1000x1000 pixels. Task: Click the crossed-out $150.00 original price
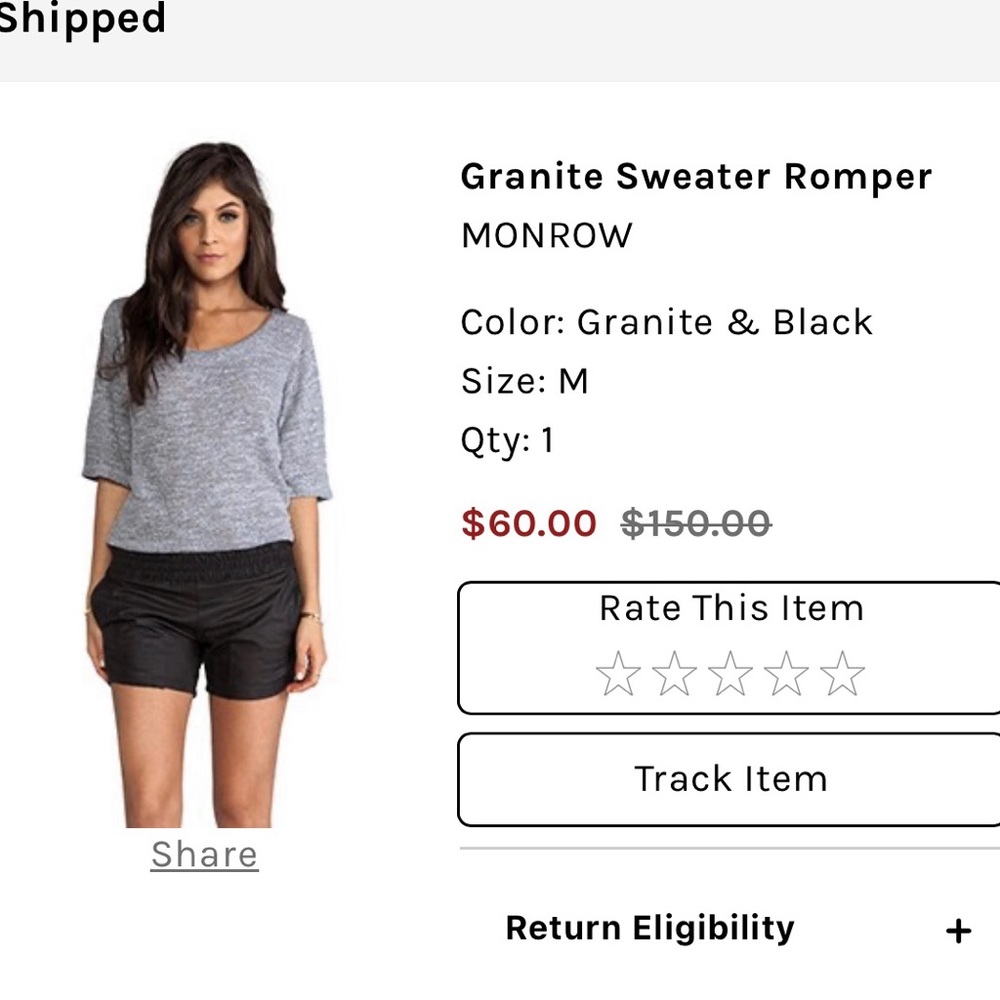click(690, 522)
